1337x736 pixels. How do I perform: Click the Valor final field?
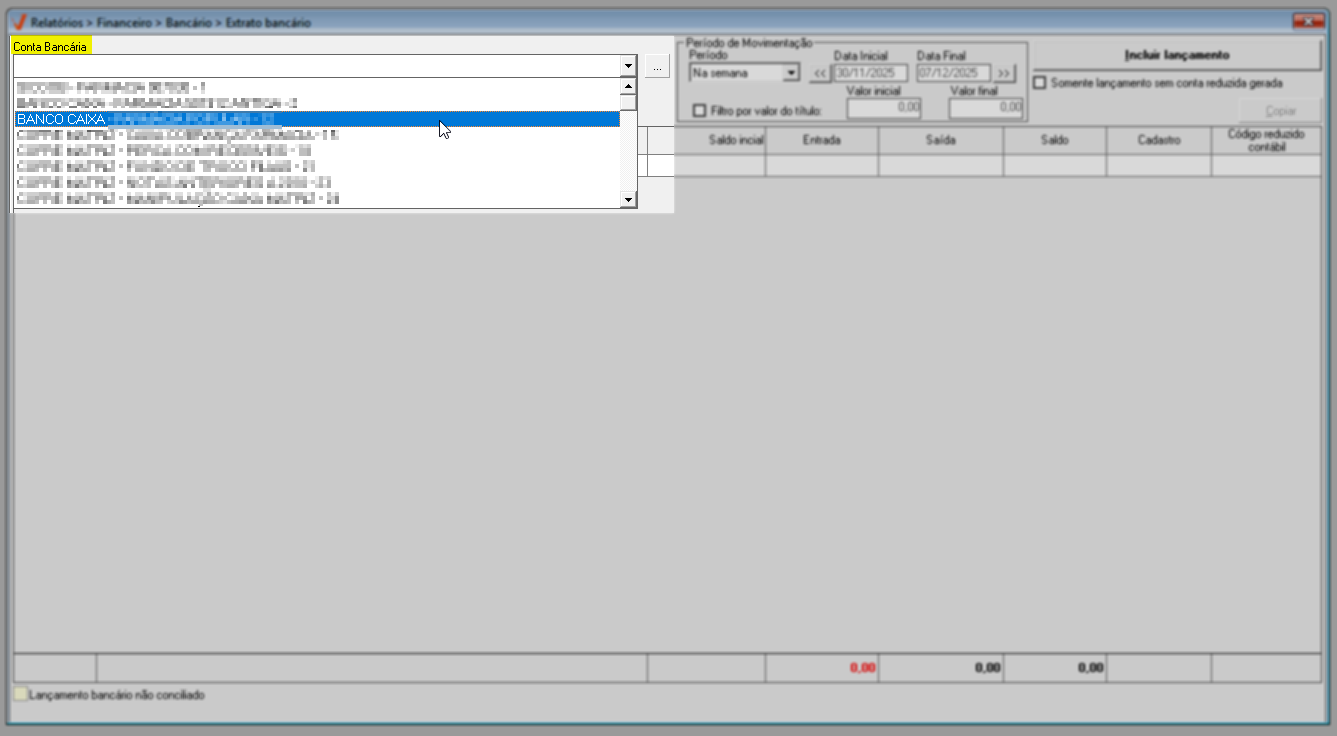click(x=986, y=107)
